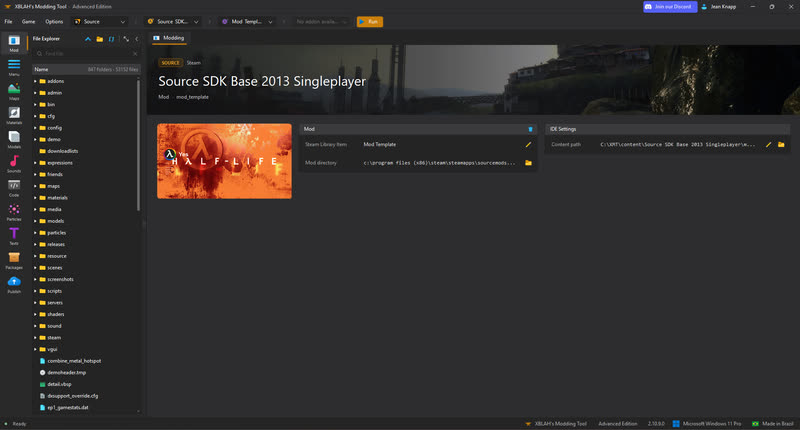Click the Ready status text
Viewport: 800px width, 430px height.
coord(19,424)
